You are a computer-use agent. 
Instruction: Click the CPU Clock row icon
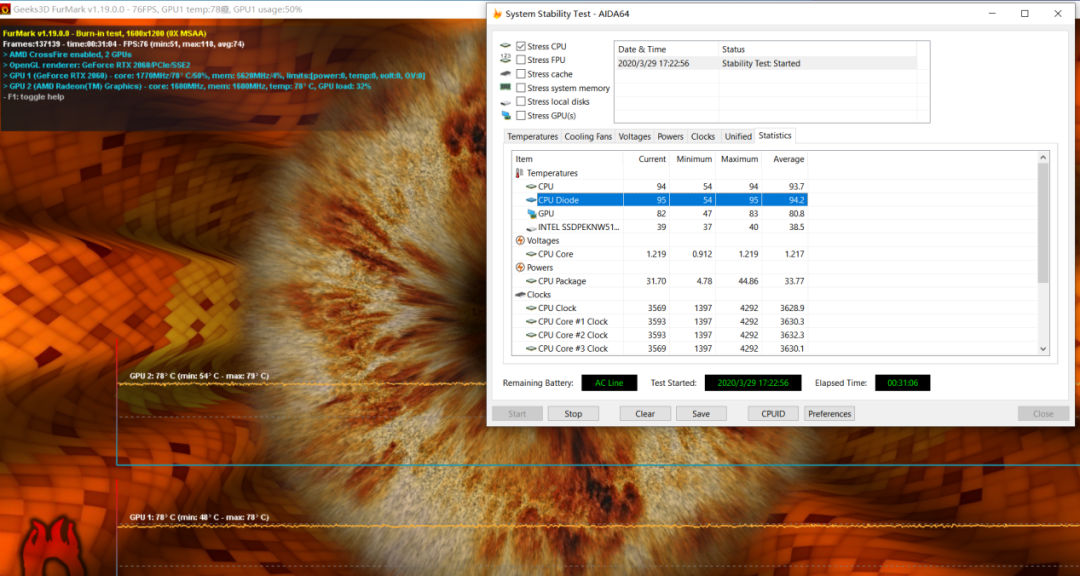tap(531, 308)
